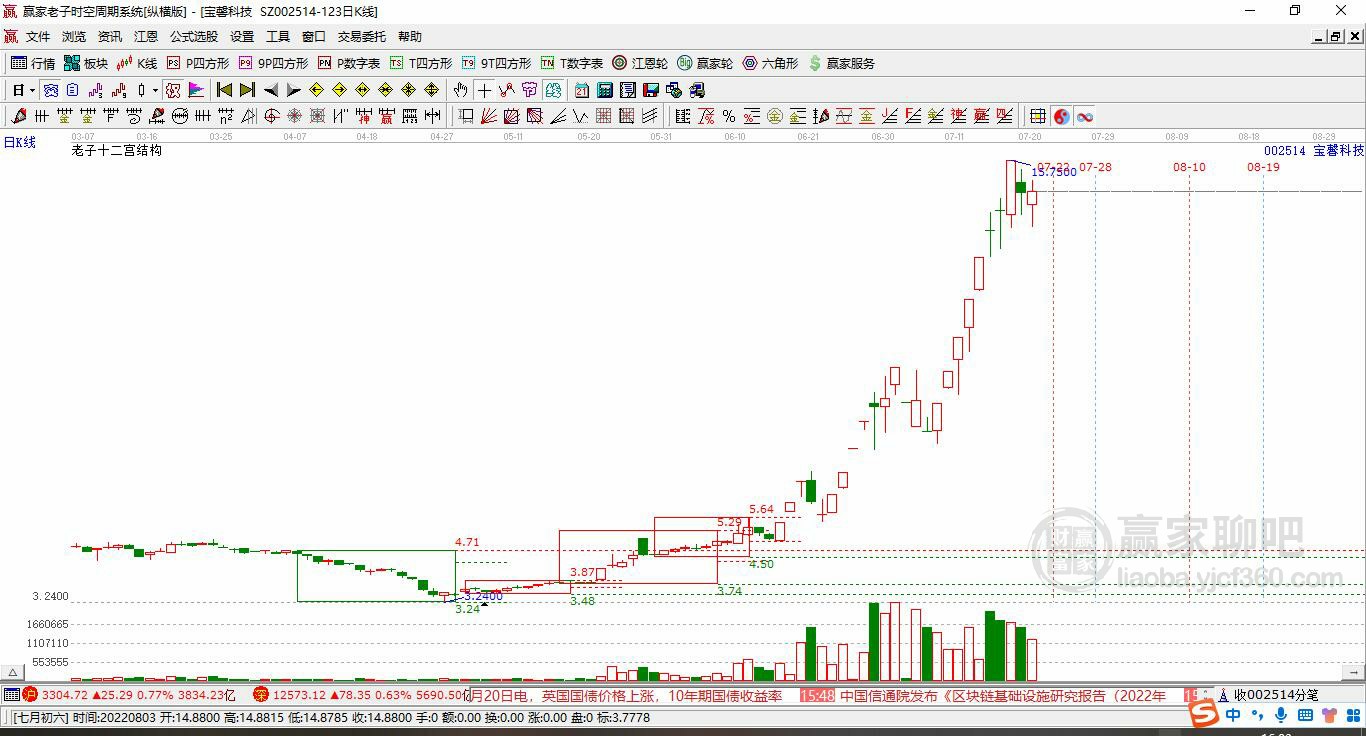The image size is (1366, 736).
Task: Open the 江恩轮 Gann wheel
Action: click(640, 63)
